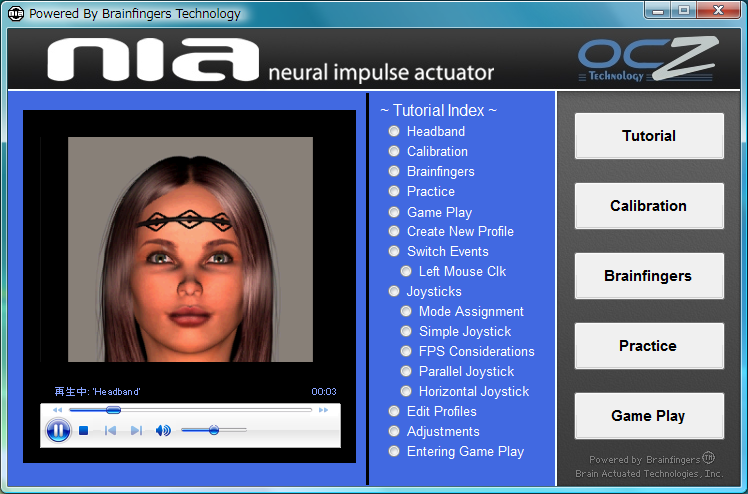This screenshot has height=494, width=748.
Task: Select the Practice tutorial radio button
Action: 394,191
